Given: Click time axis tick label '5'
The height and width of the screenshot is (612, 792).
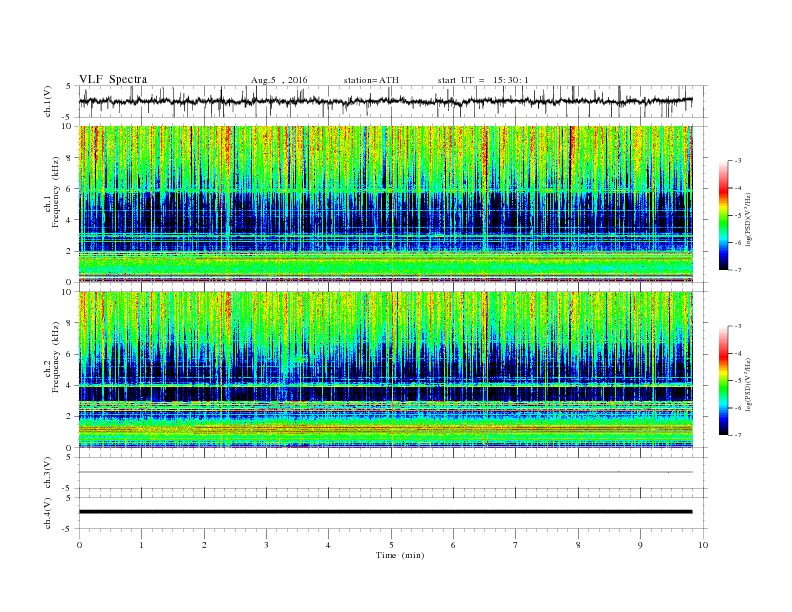Looking at the screenshot, I should point(391,545).
